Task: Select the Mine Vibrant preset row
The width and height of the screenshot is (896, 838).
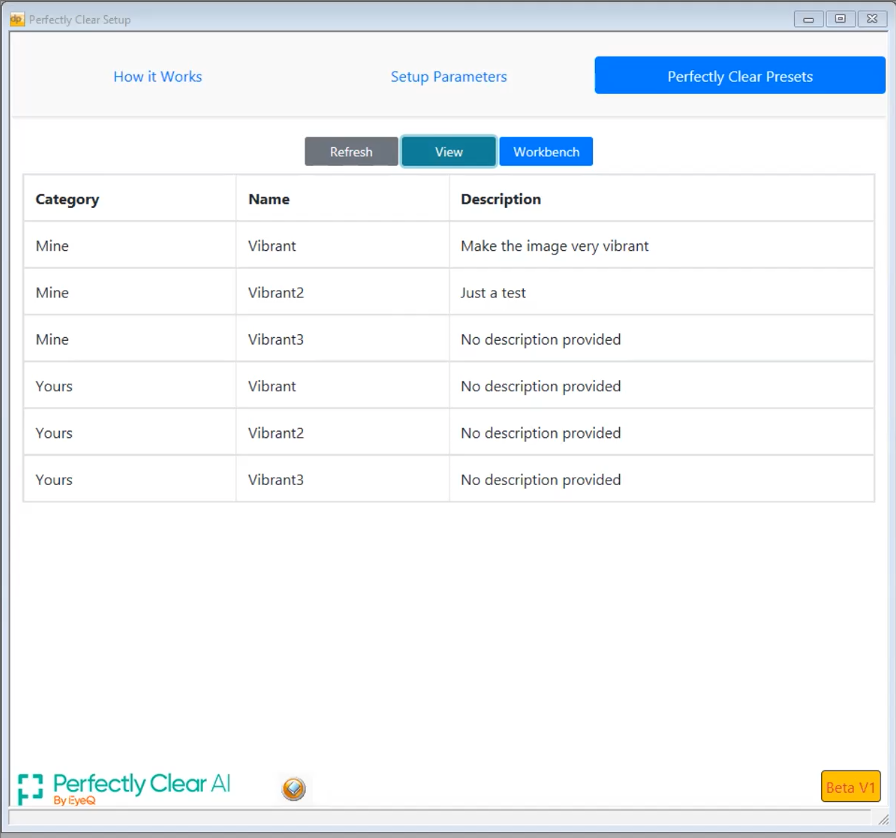Action: tap(449, 245)
